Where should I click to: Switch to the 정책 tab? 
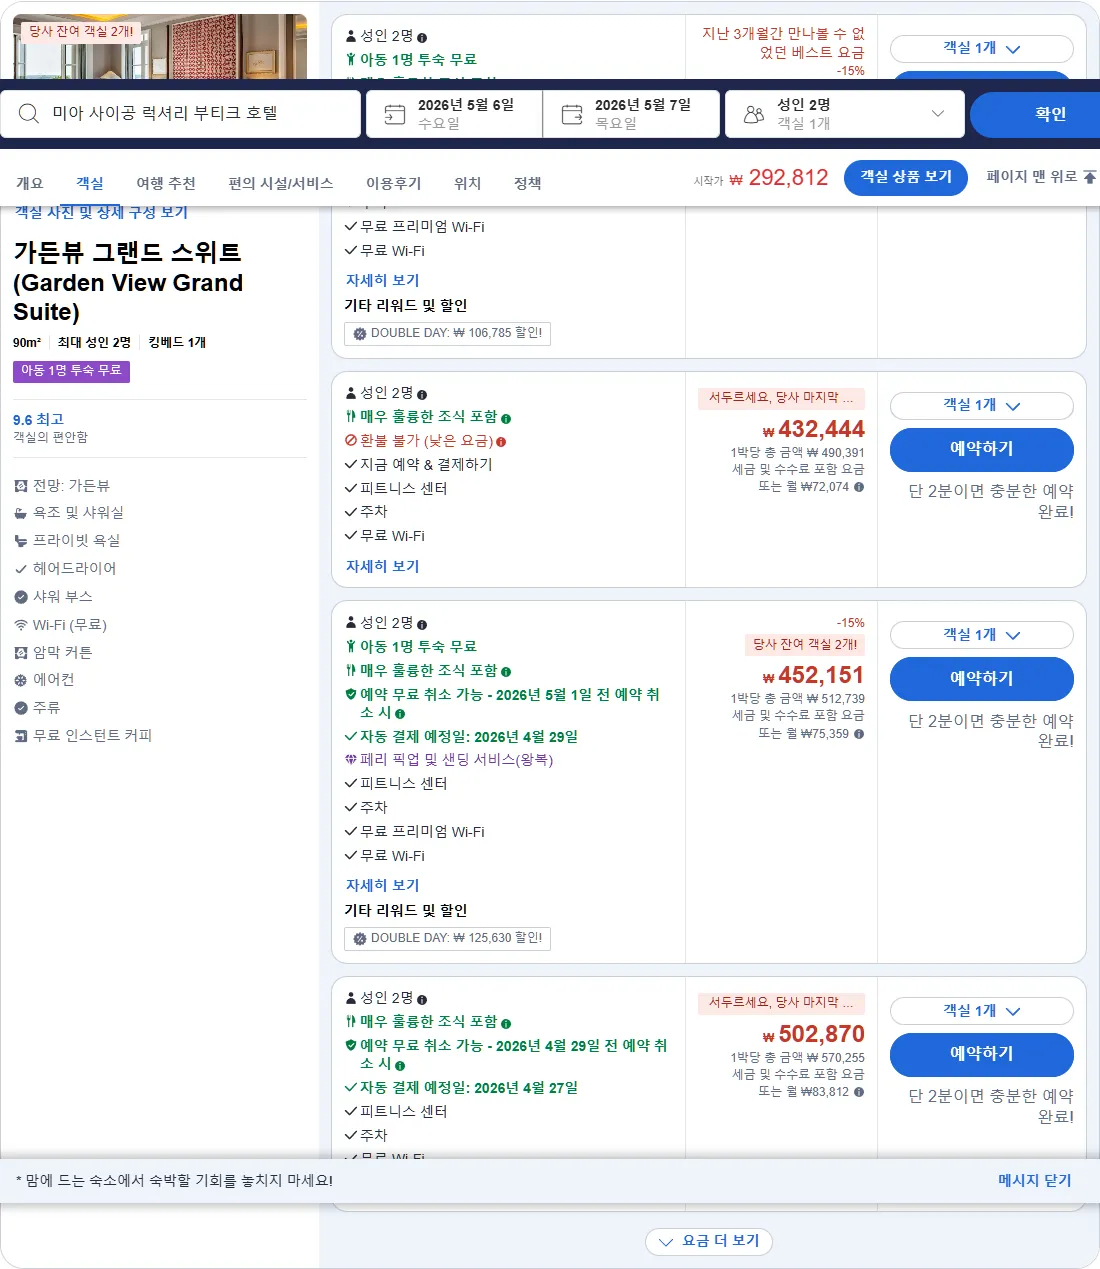(528, 183)
